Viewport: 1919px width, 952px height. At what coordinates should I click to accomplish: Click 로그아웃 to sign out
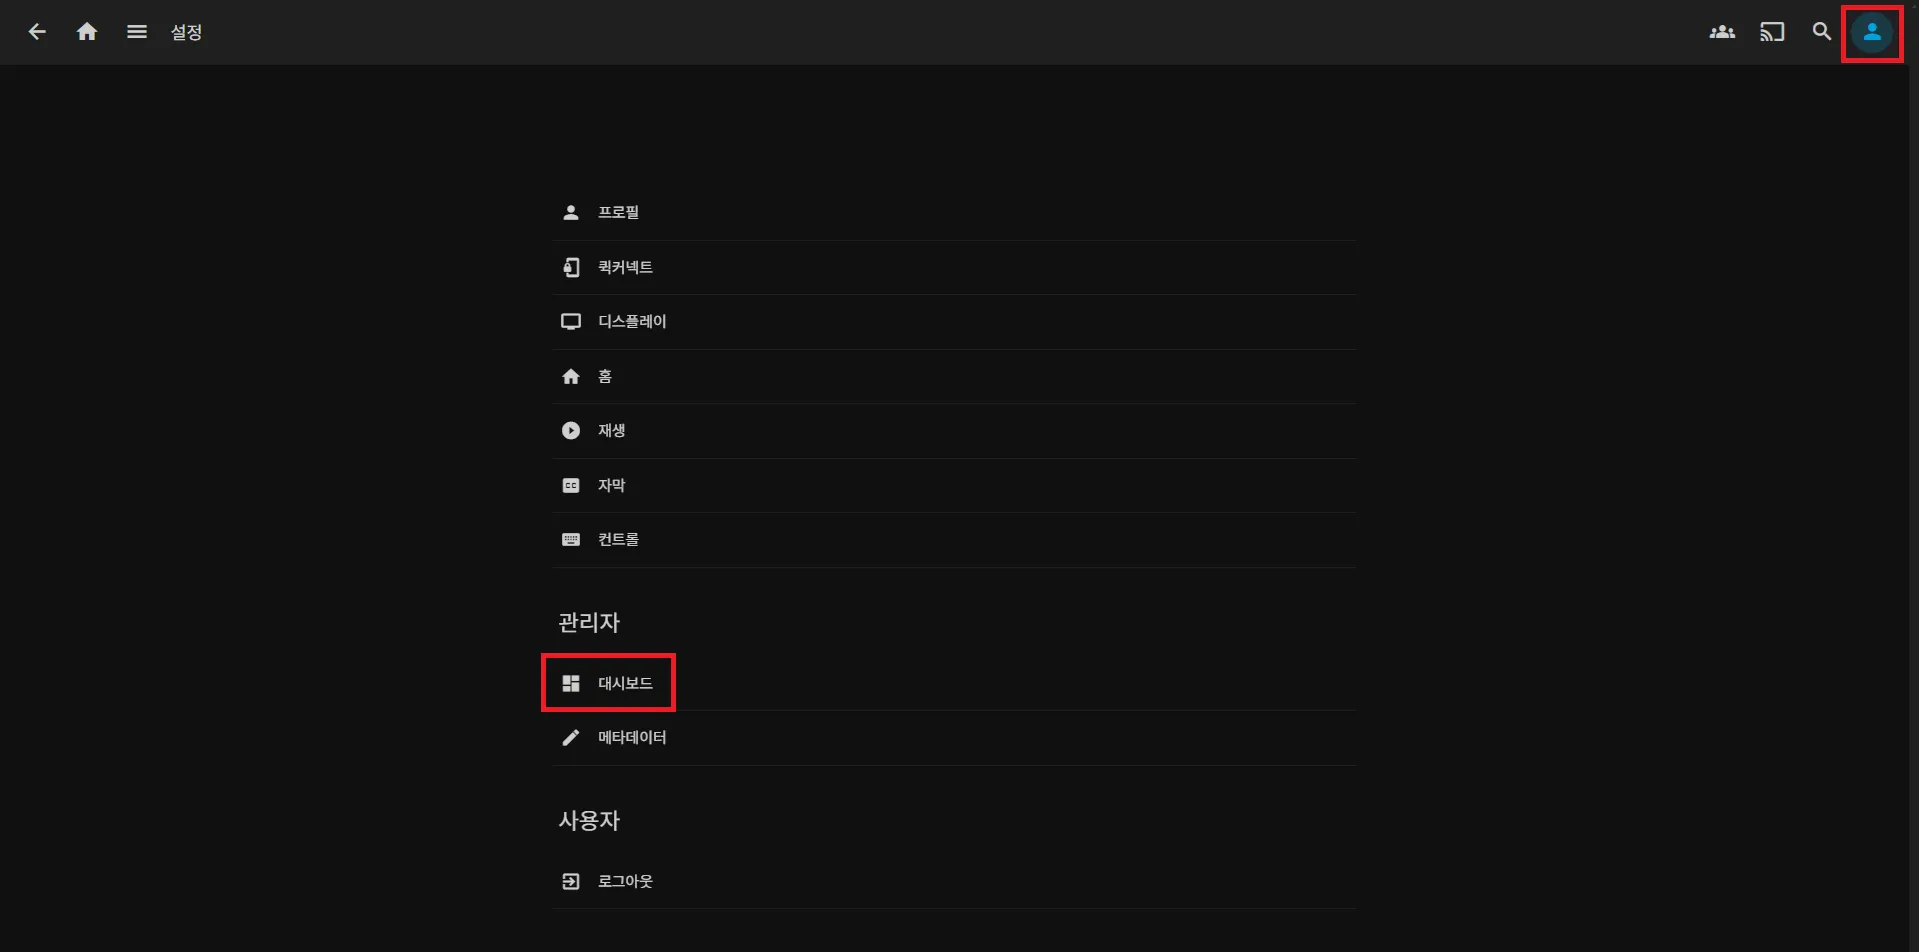(x=625, y=881)
